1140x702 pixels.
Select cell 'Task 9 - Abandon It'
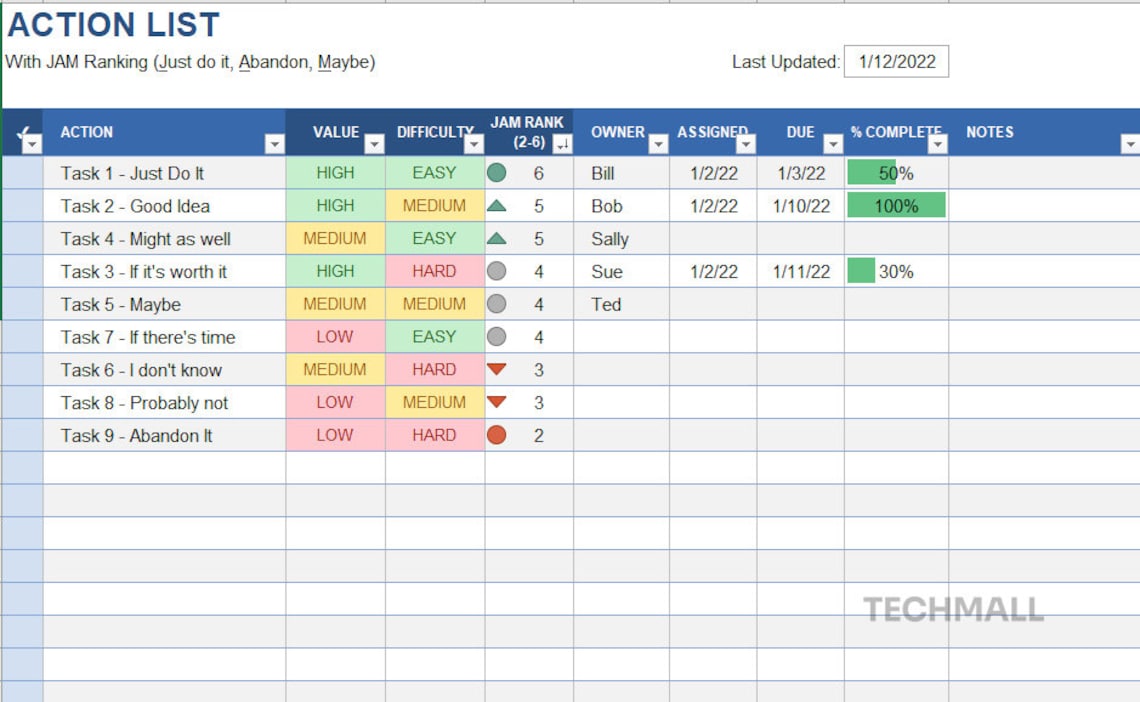click(164, 435)
